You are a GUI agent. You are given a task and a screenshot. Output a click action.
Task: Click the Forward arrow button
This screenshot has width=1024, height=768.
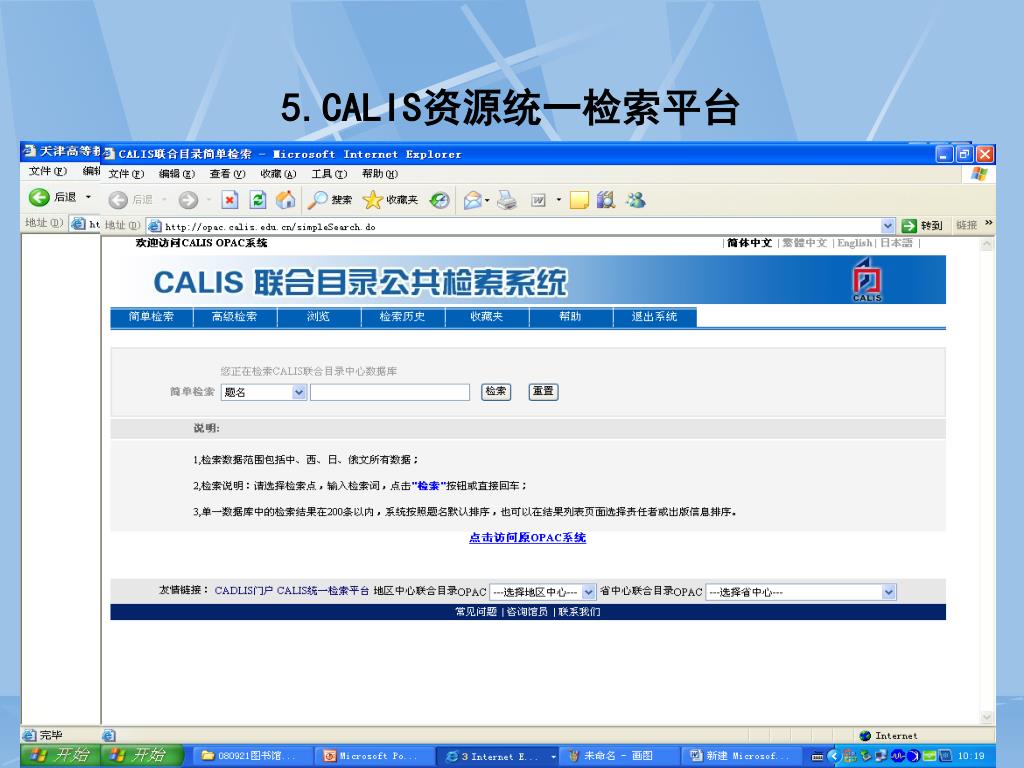[x=188, y=200]
